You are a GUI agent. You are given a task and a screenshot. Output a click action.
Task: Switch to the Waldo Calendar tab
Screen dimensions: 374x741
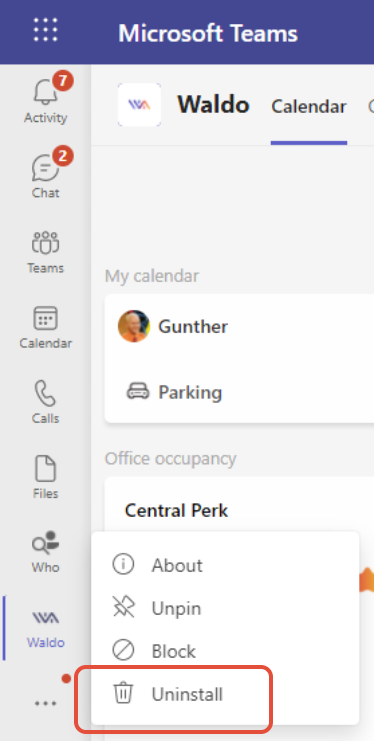point(309,106)
